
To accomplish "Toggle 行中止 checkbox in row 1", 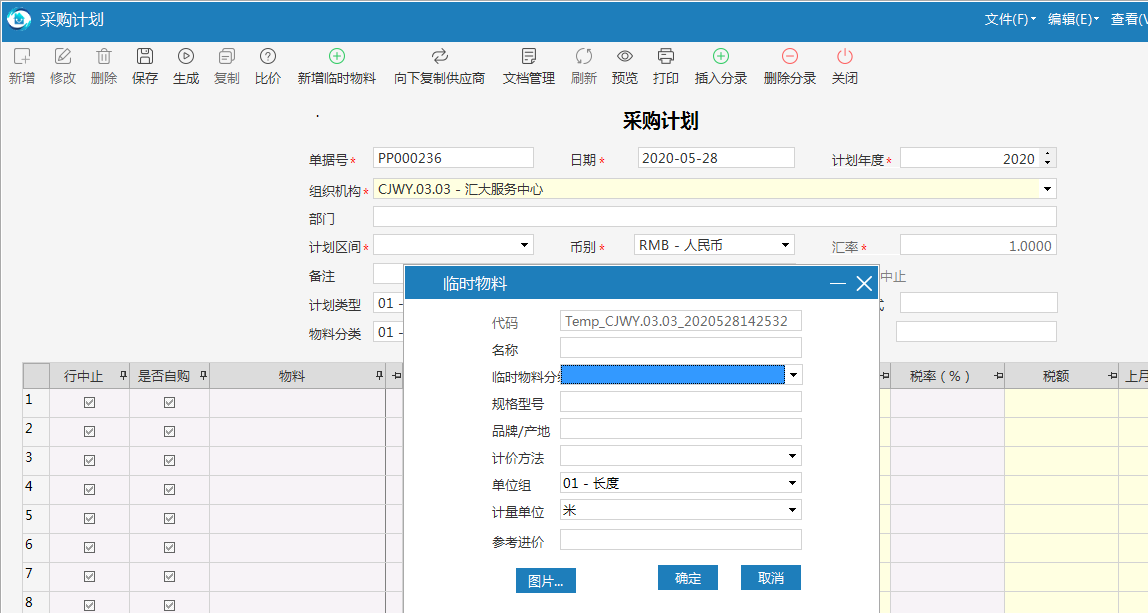I will pyautogui.click(x=89, y=402).
